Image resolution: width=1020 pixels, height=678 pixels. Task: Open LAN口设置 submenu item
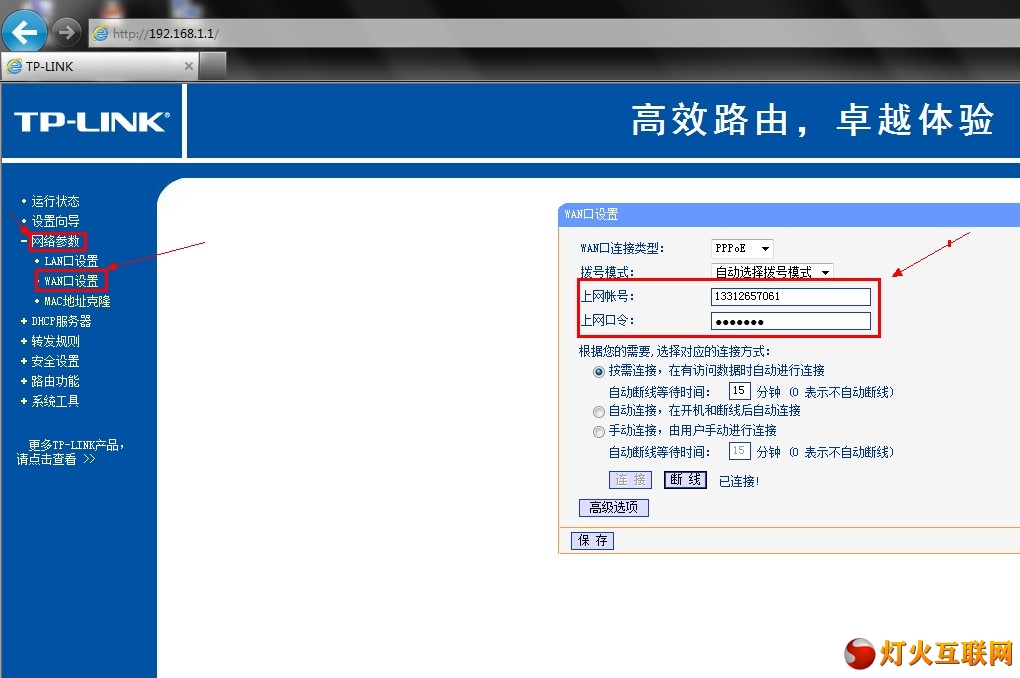click(x=71, y=261)
